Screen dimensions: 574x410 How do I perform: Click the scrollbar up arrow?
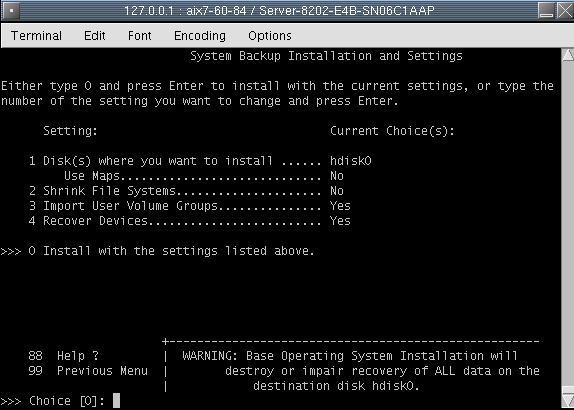coord(568,55)
